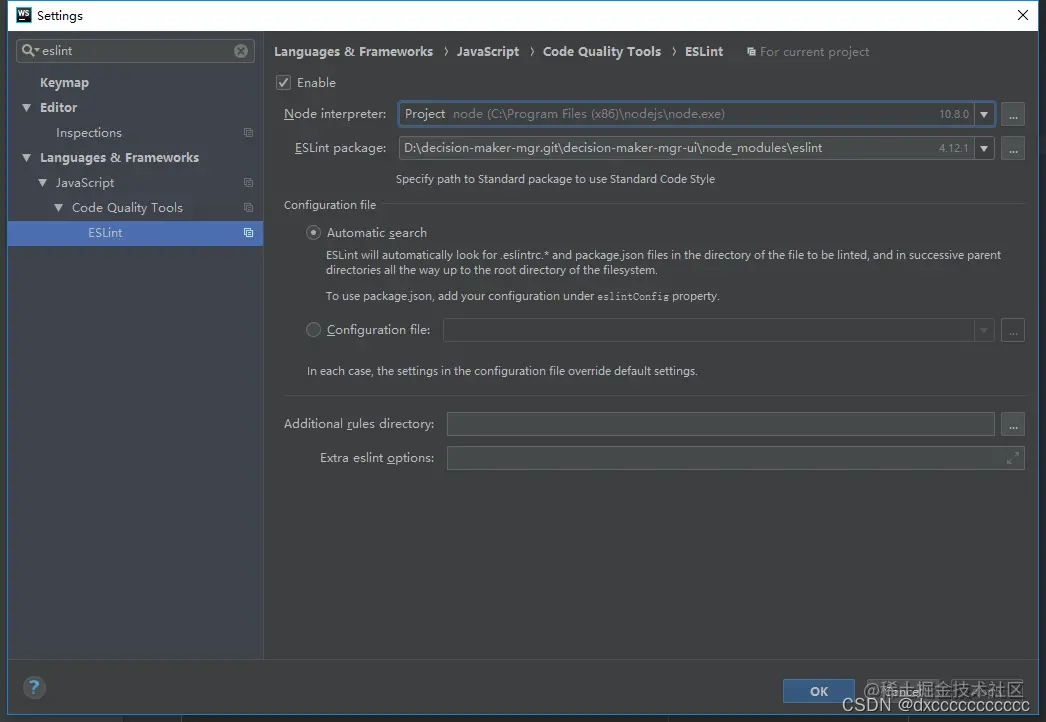Viewport: 1046px width, 722px height.
Task: Select Inspections in the settings tree
Action: coord(89,133)
